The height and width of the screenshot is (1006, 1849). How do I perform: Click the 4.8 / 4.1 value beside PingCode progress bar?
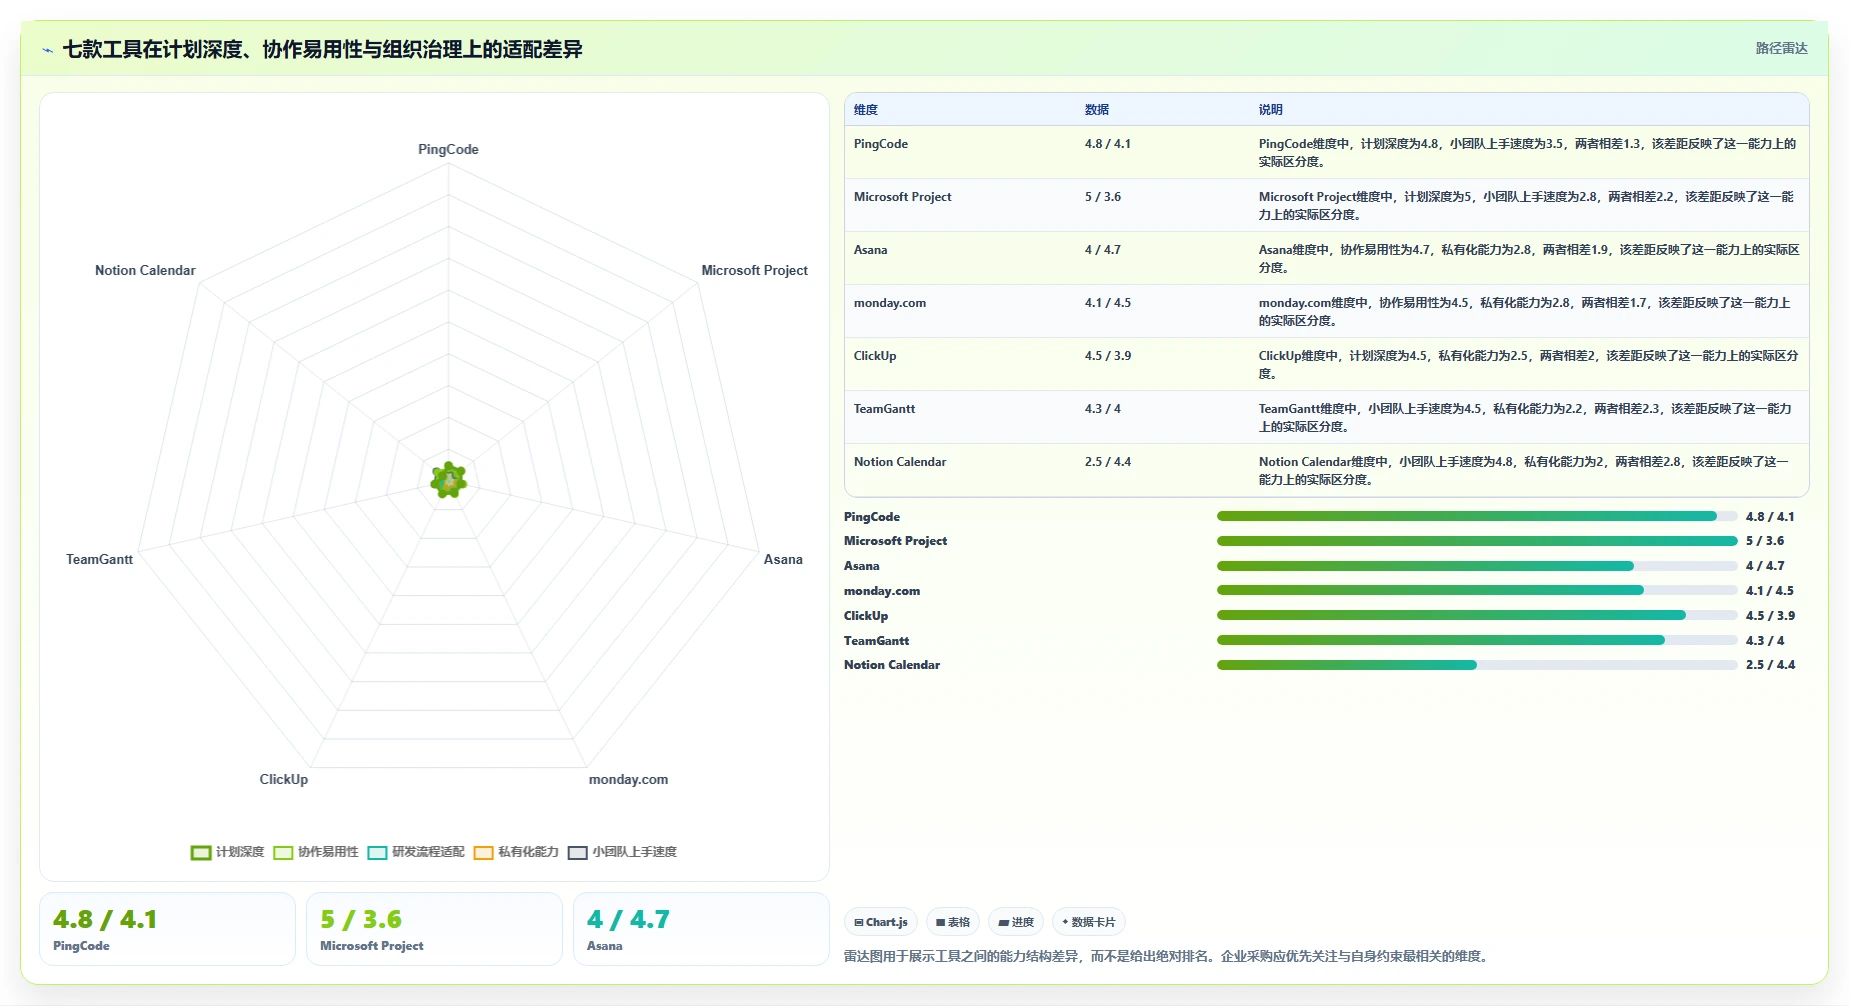click(x=1770, y=517)
